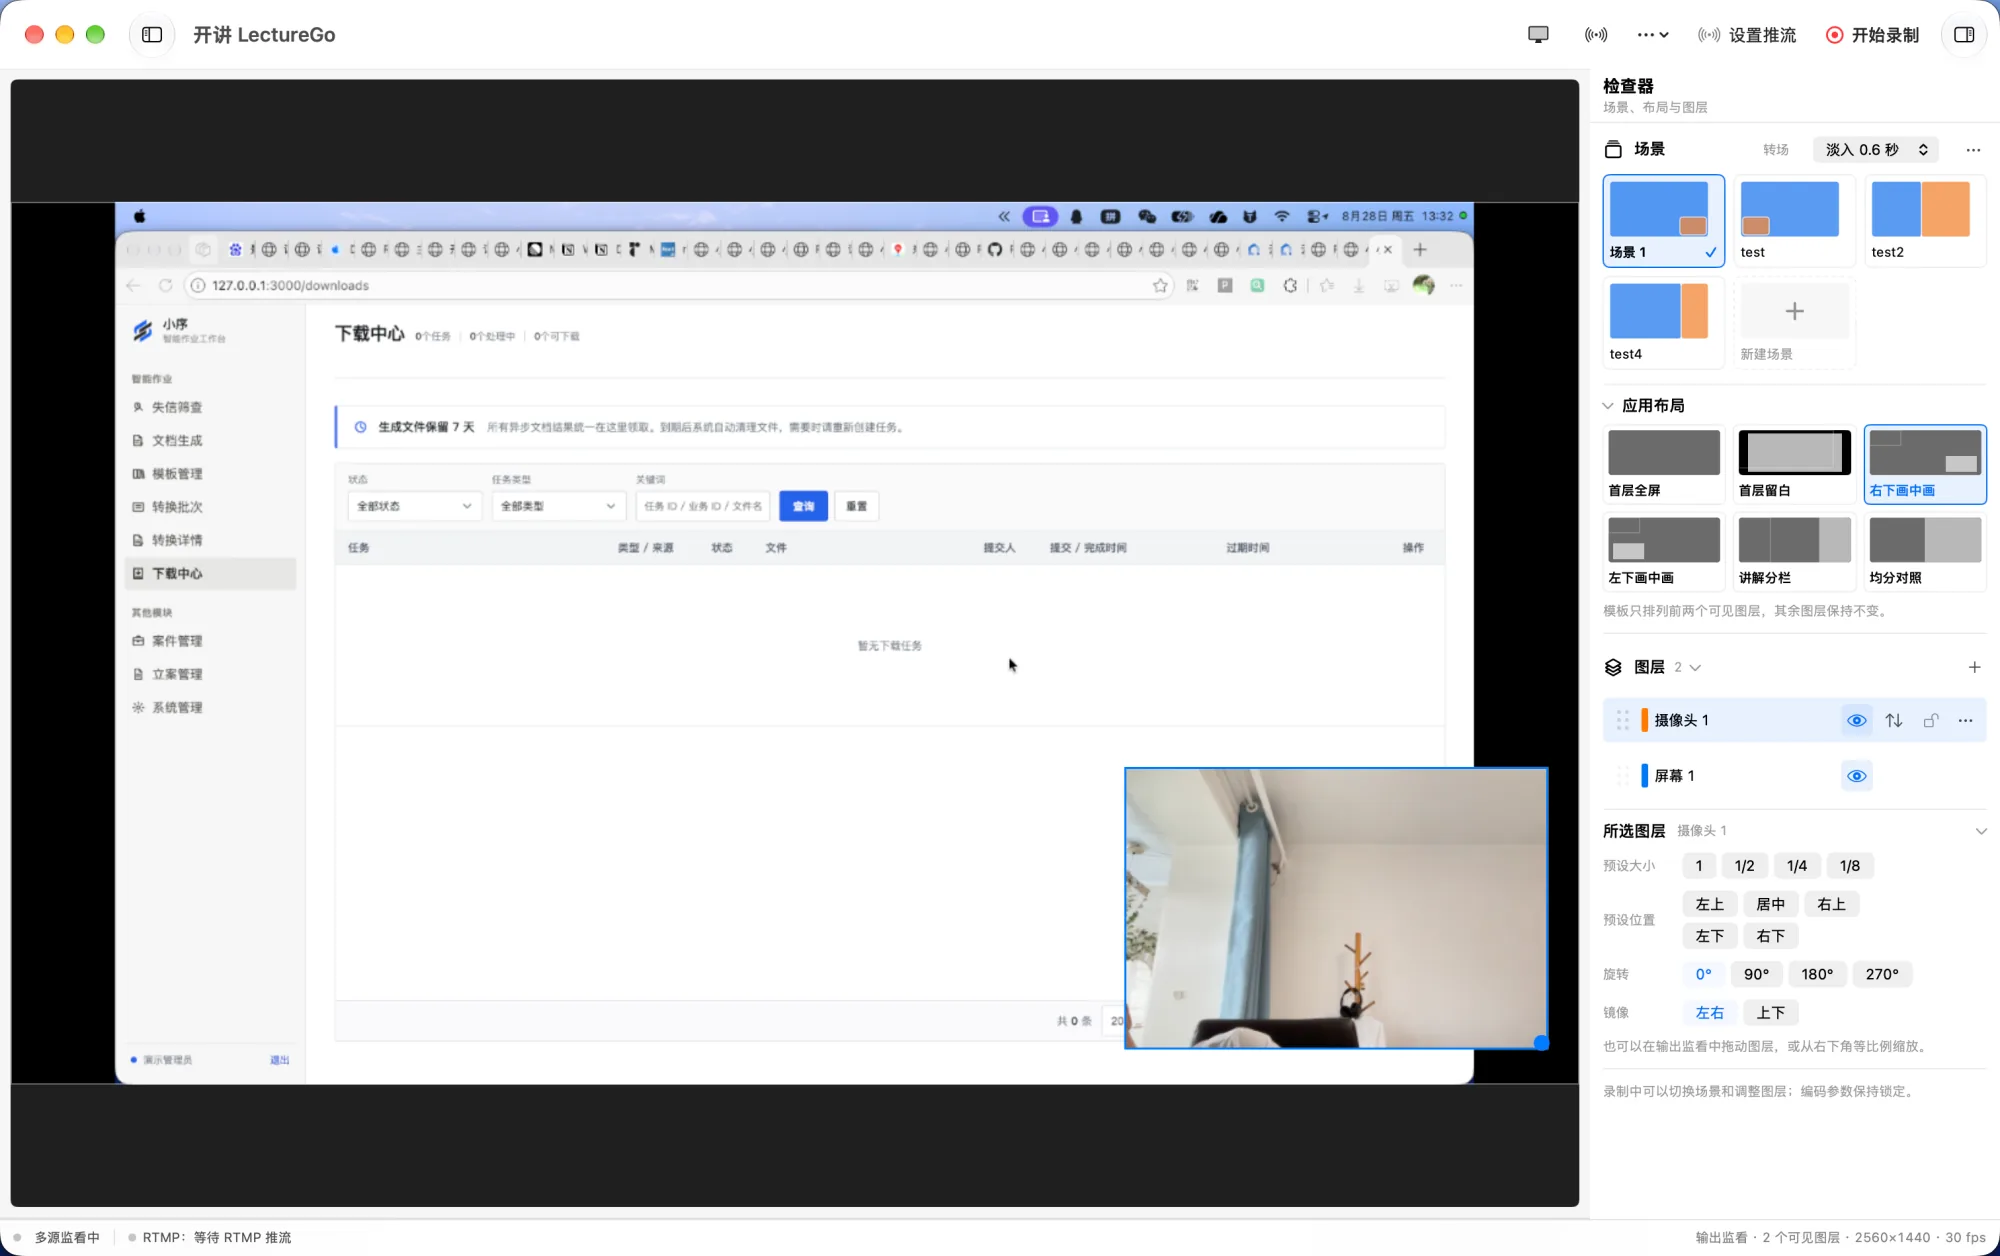Toggle 左右 mirror option
The image size is (2000, 1256).
coord(1710,1013)
